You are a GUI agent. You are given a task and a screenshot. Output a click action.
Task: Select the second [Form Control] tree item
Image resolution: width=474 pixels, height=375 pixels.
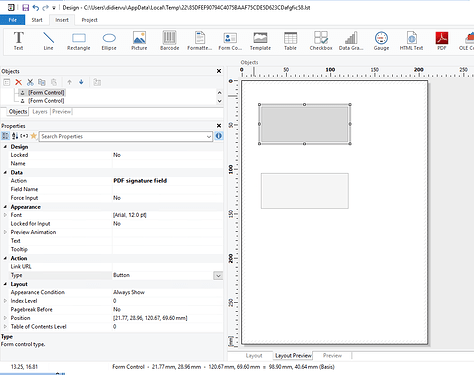pos(46,101)
